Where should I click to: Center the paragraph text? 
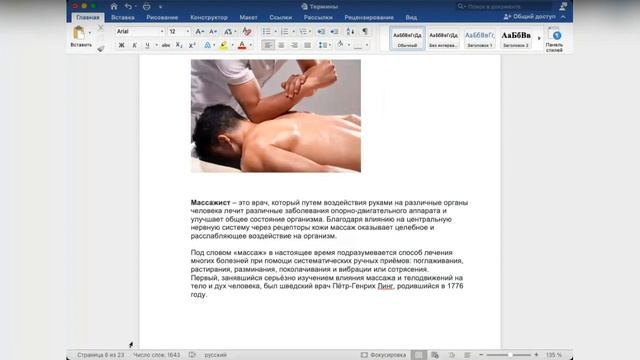click(281, 45)
